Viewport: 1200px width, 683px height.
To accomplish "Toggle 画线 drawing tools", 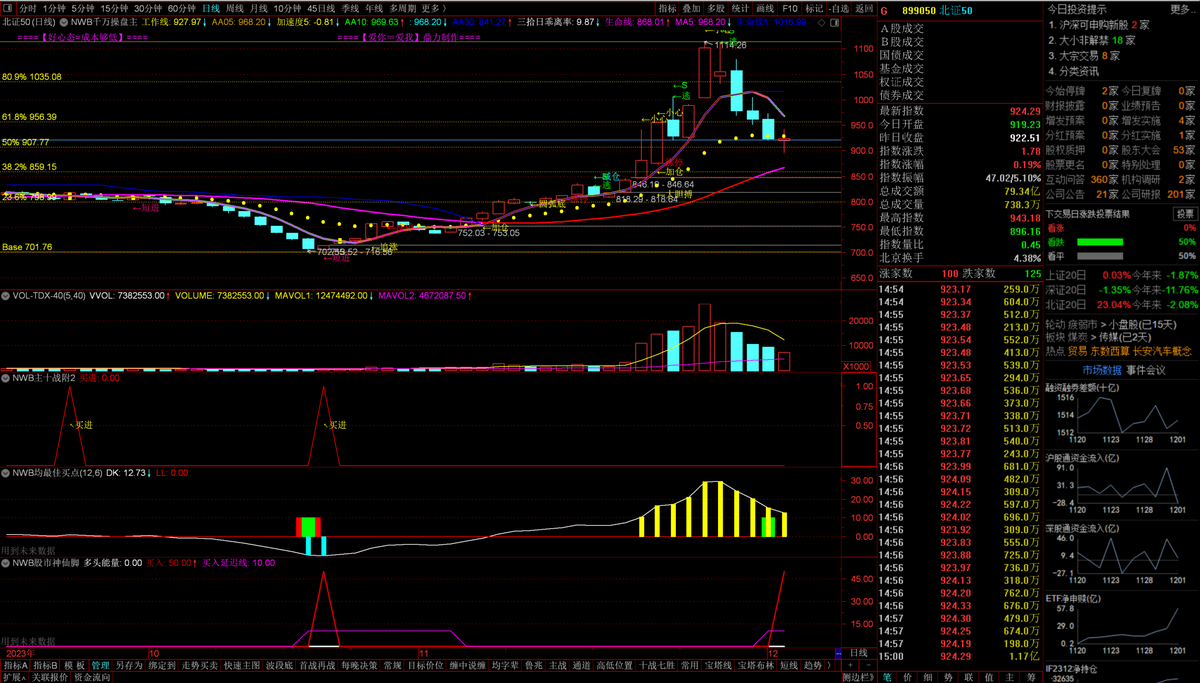I will (x=765, y=7).
